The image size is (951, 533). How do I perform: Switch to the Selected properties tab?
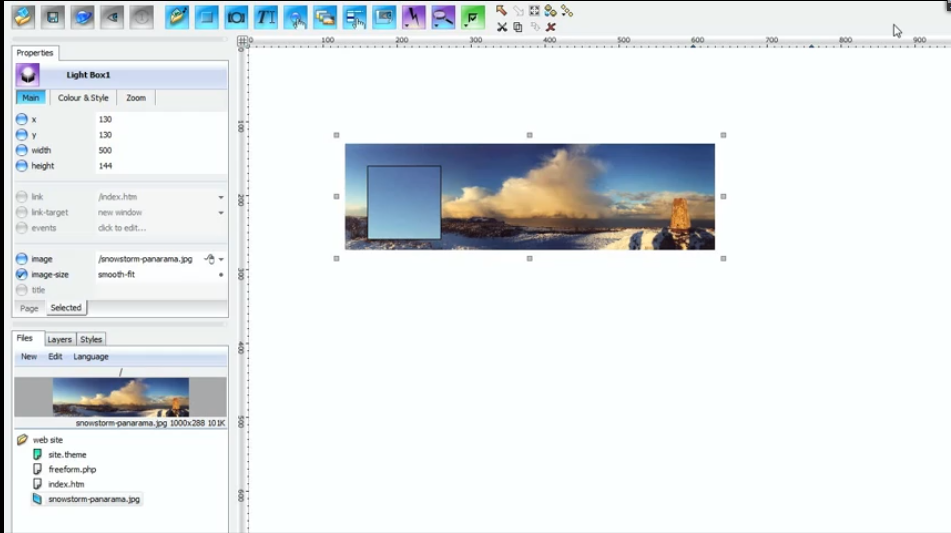click(66, 307)
